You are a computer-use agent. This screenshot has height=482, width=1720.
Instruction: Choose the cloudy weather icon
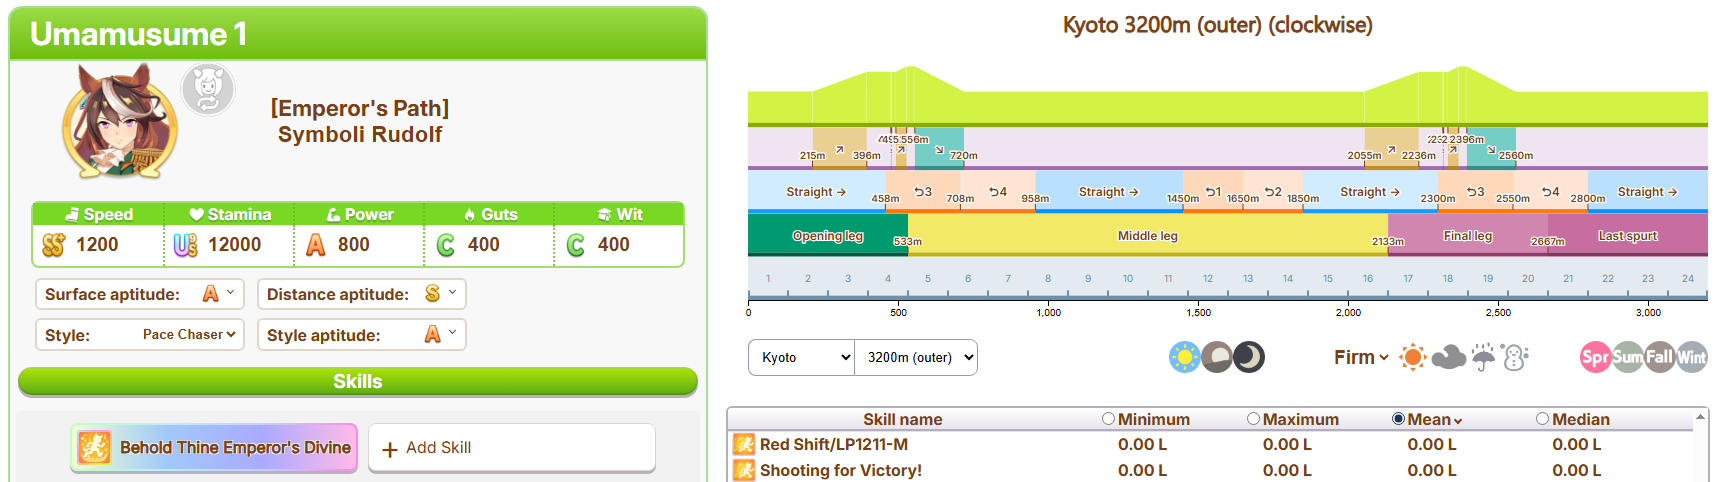[1448, 357]
